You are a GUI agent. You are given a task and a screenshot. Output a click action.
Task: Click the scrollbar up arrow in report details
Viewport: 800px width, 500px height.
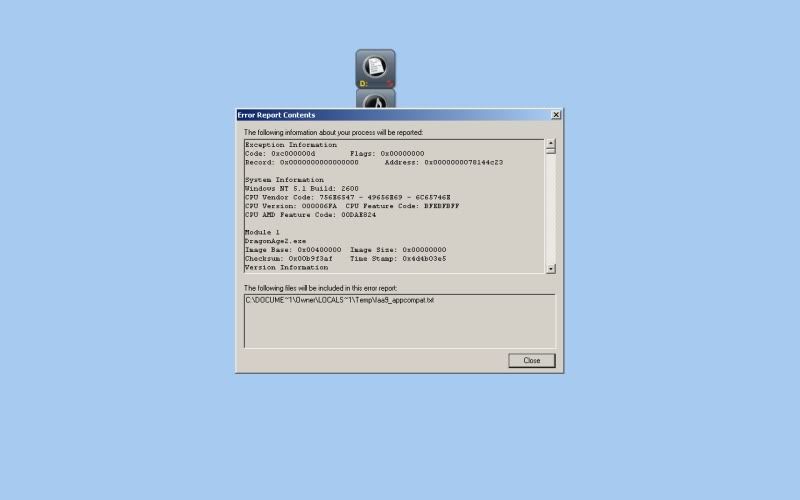(x=550, y=143)
